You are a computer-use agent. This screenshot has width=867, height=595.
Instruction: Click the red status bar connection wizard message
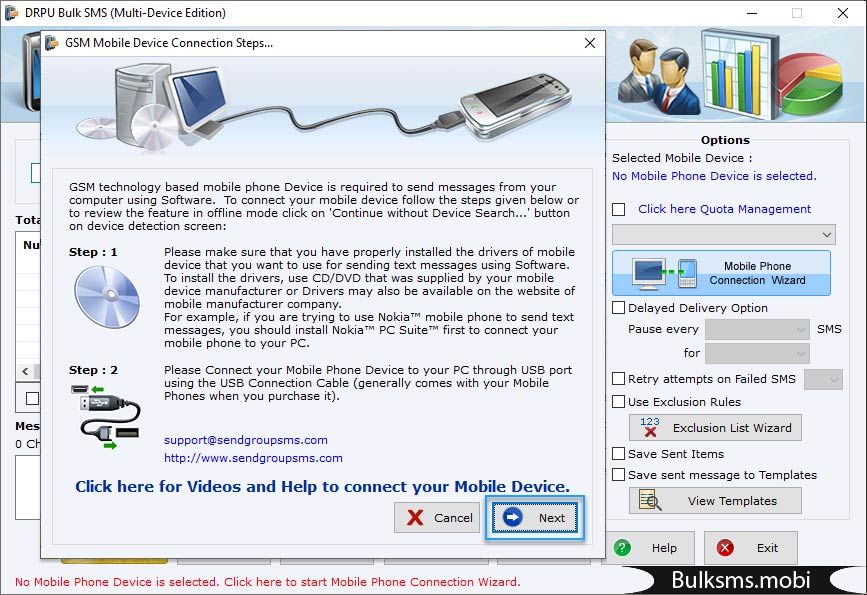coord(268,582)
